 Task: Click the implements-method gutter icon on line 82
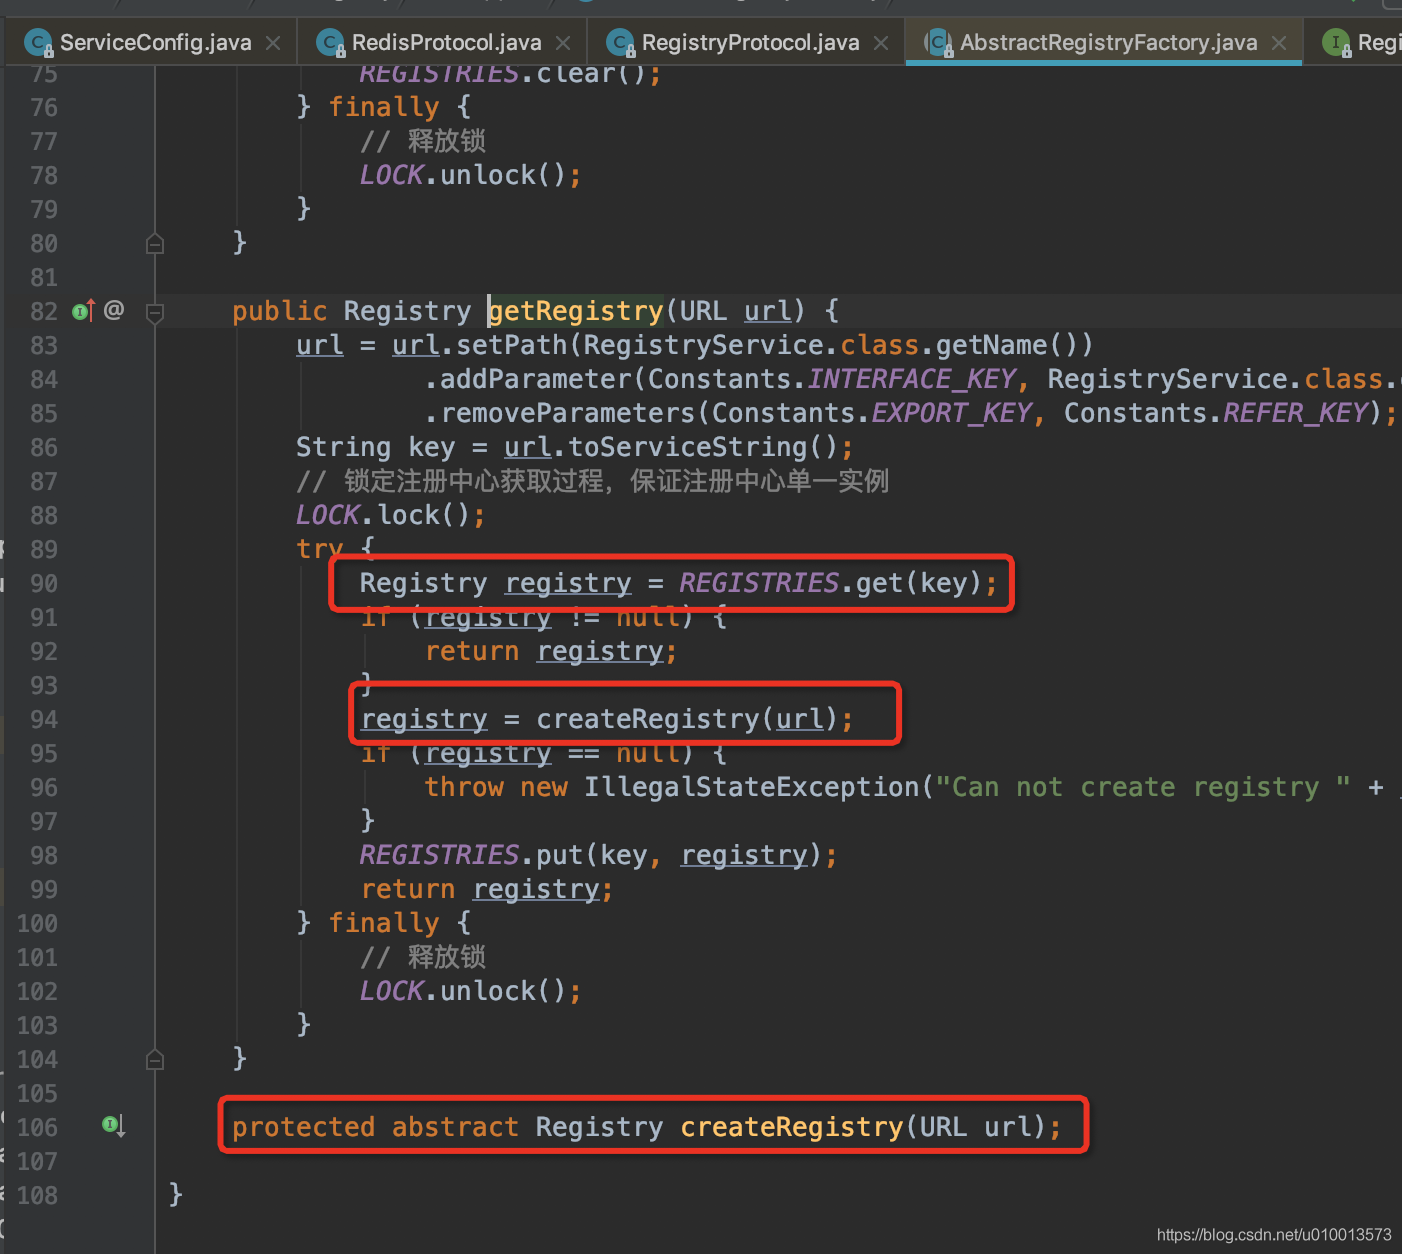tap(83, 311)
